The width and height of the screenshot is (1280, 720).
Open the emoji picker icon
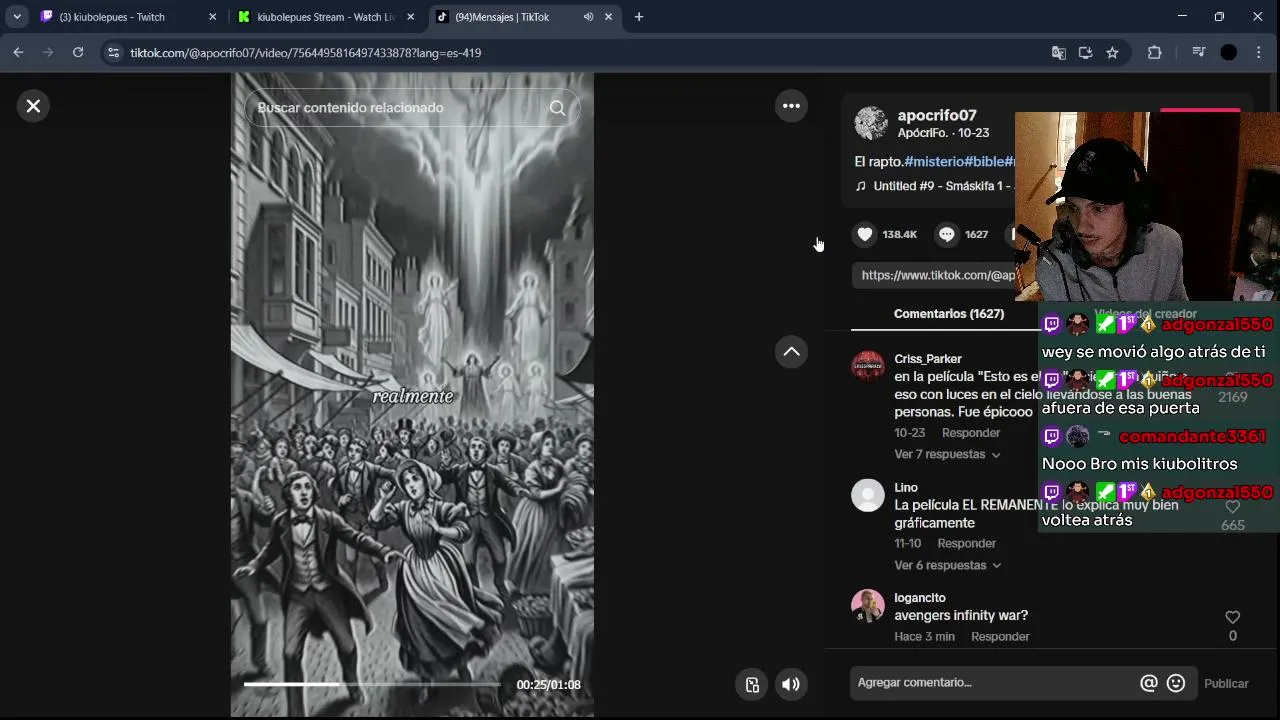(1176, 683)
